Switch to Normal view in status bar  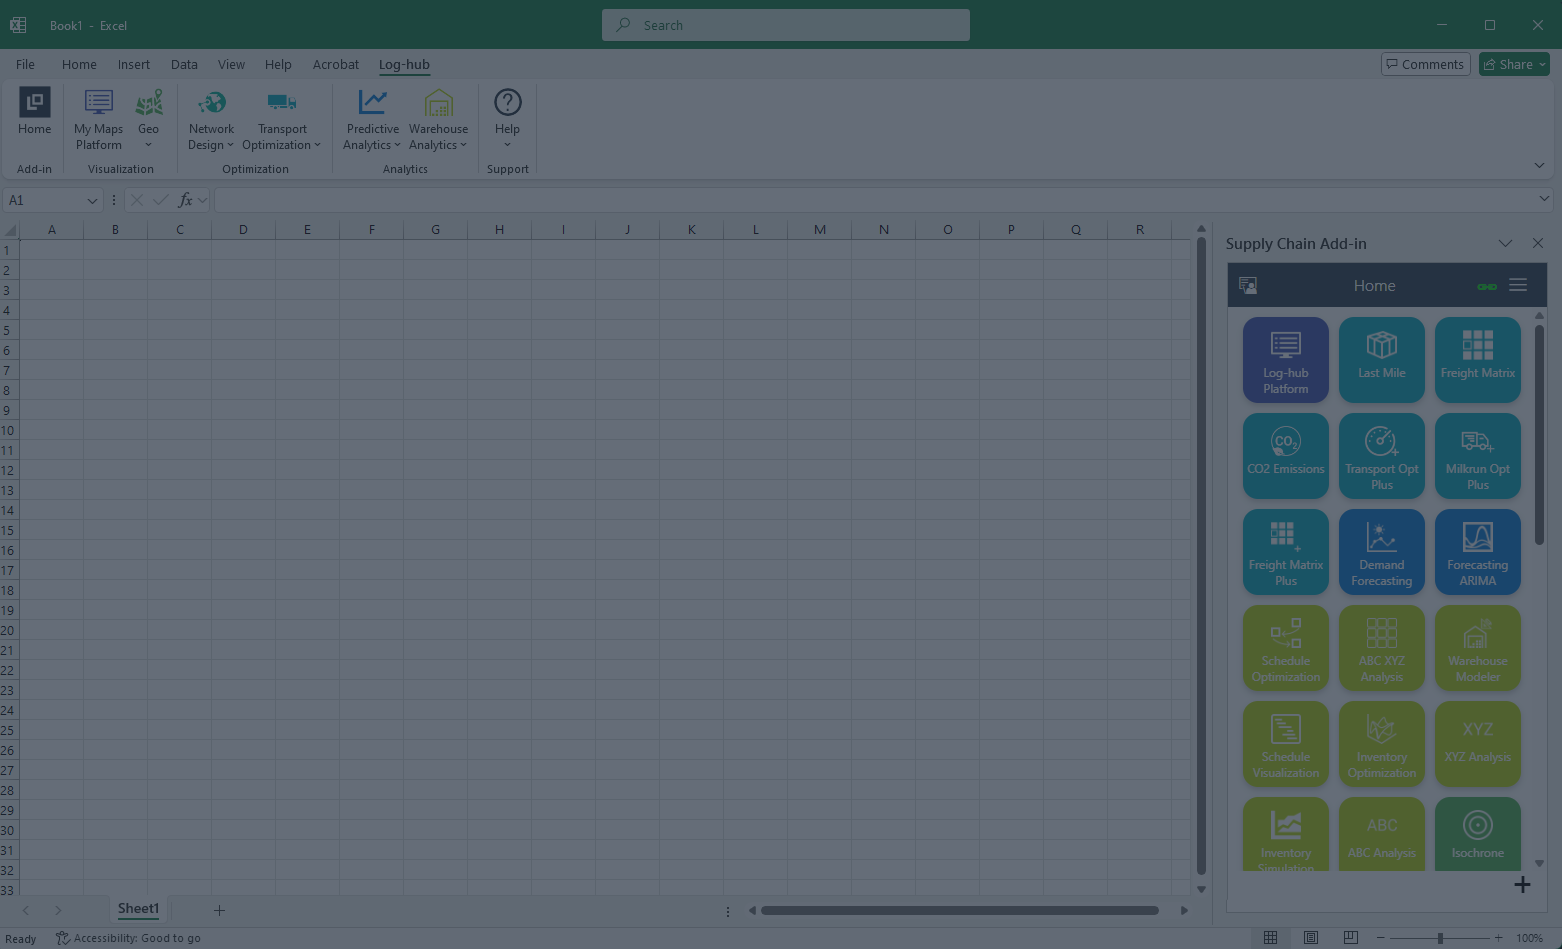coord(1270,937)
